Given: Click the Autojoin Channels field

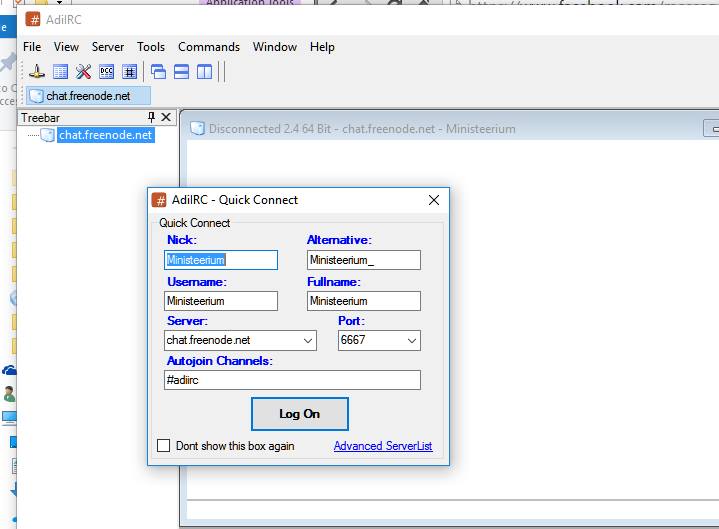Looking at the screenshot, I should pyautogui.click(x=292, y=380).
